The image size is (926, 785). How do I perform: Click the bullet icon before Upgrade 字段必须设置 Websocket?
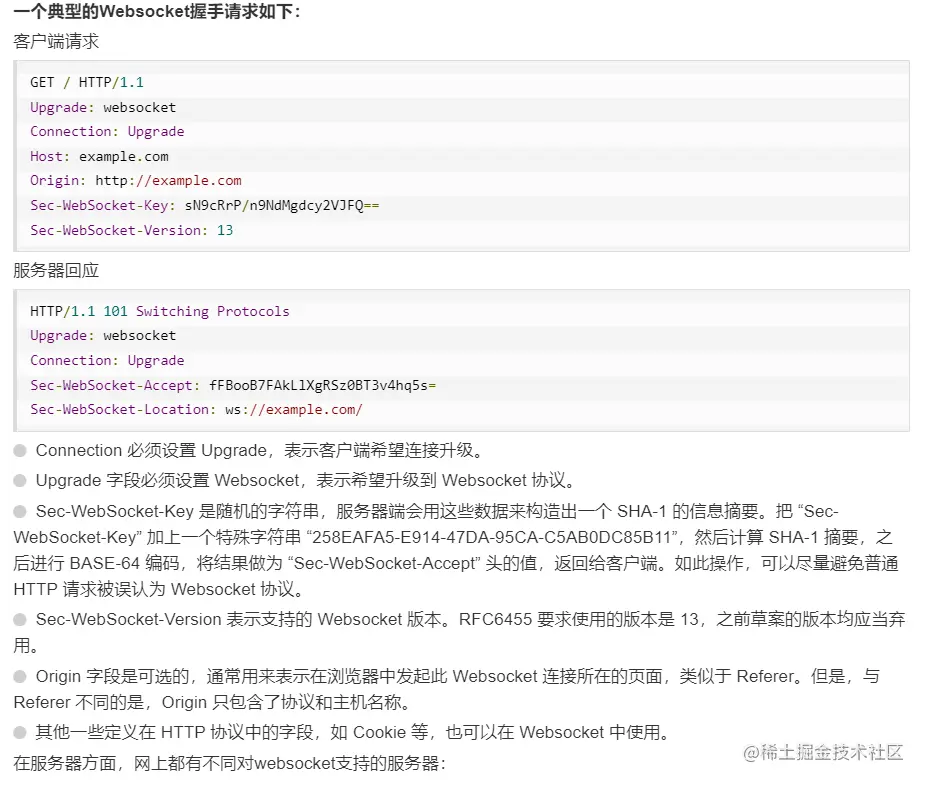click(x=18, y=480)
